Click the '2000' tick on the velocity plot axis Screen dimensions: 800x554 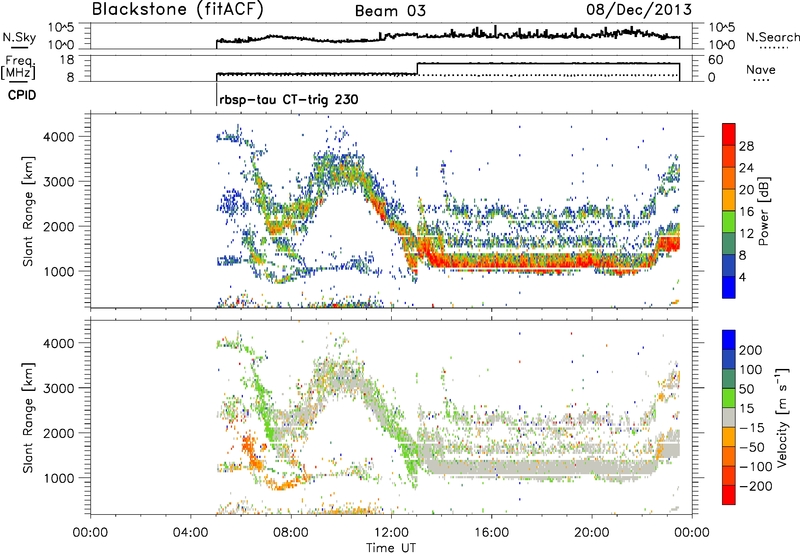(58, 433)
